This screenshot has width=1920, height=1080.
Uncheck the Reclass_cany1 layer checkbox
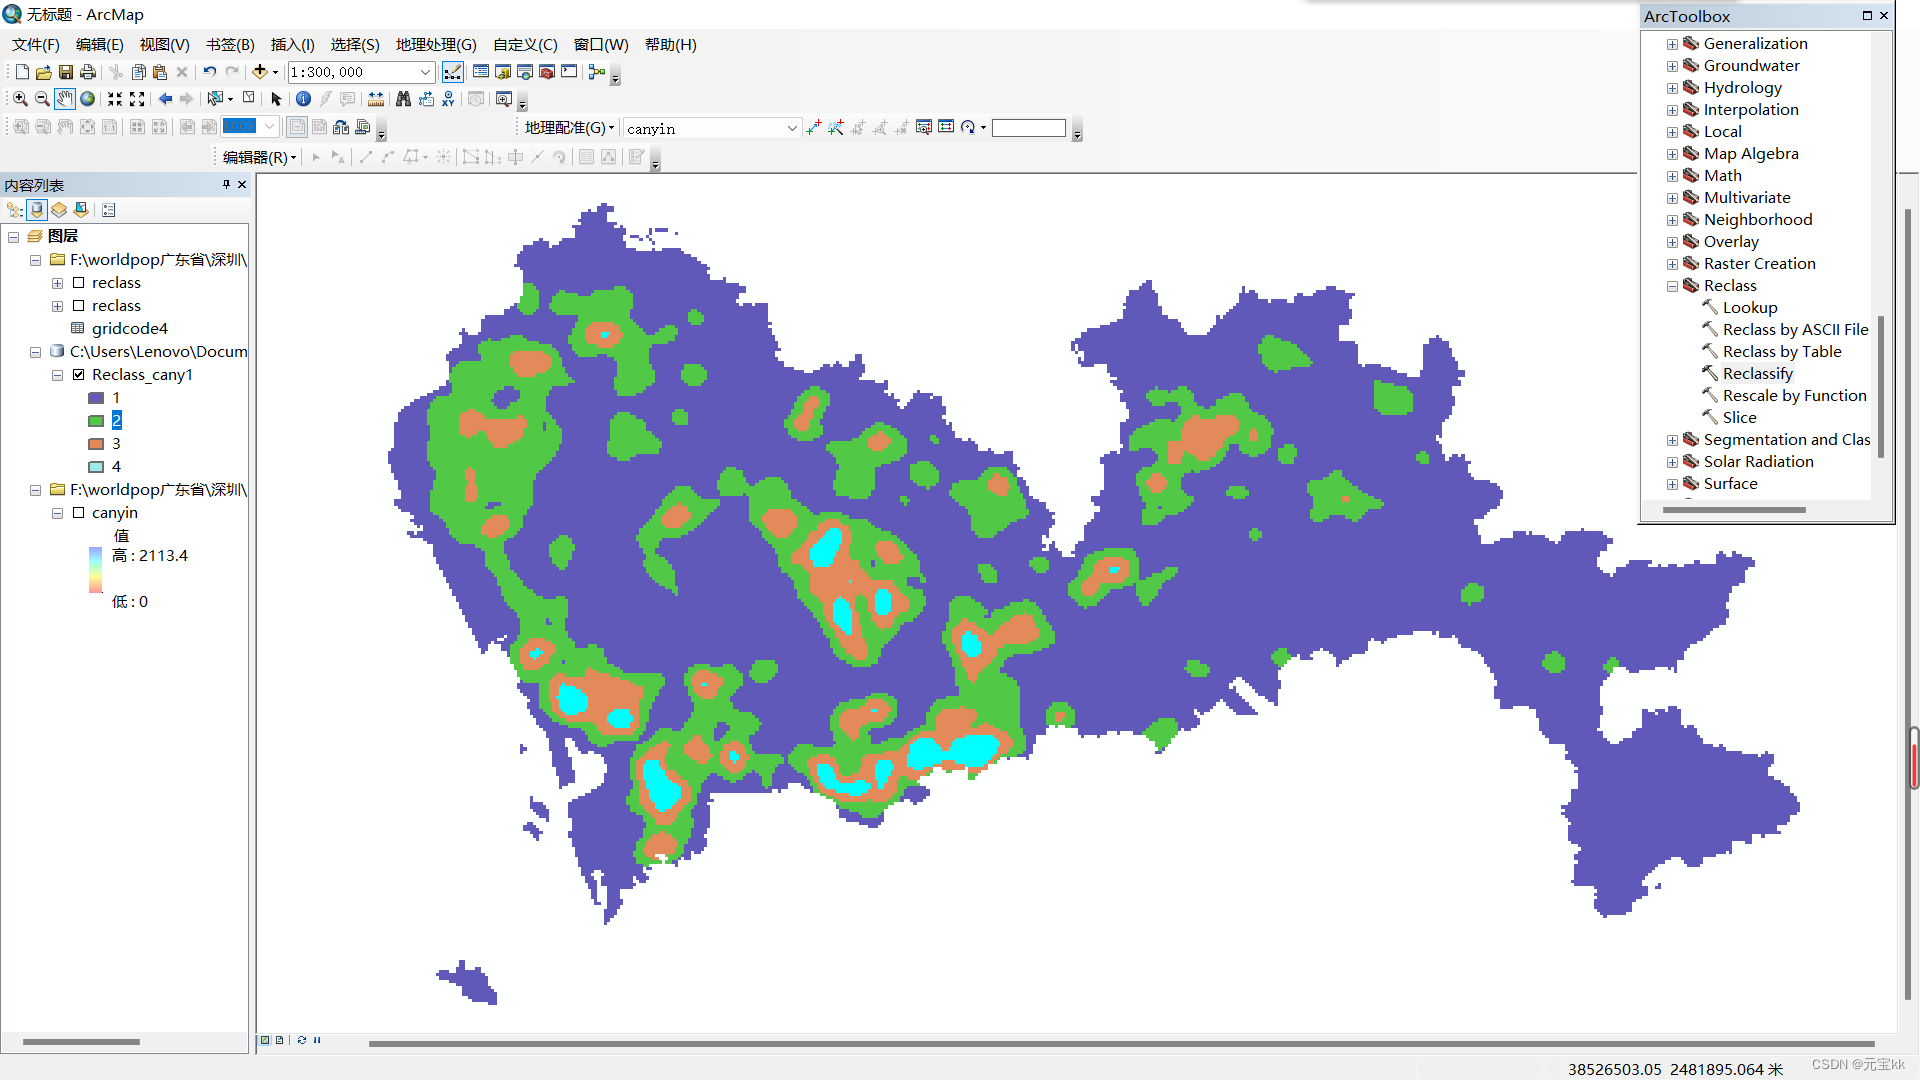(x=79, y=375)
